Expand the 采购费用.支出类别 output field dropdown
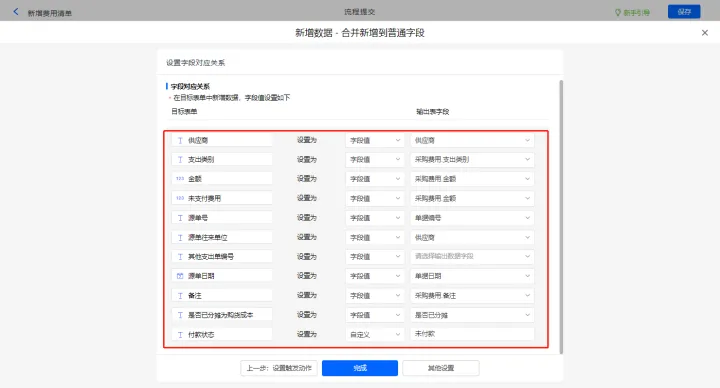Viewport: 720px width, 388px height. click(472, 160)
